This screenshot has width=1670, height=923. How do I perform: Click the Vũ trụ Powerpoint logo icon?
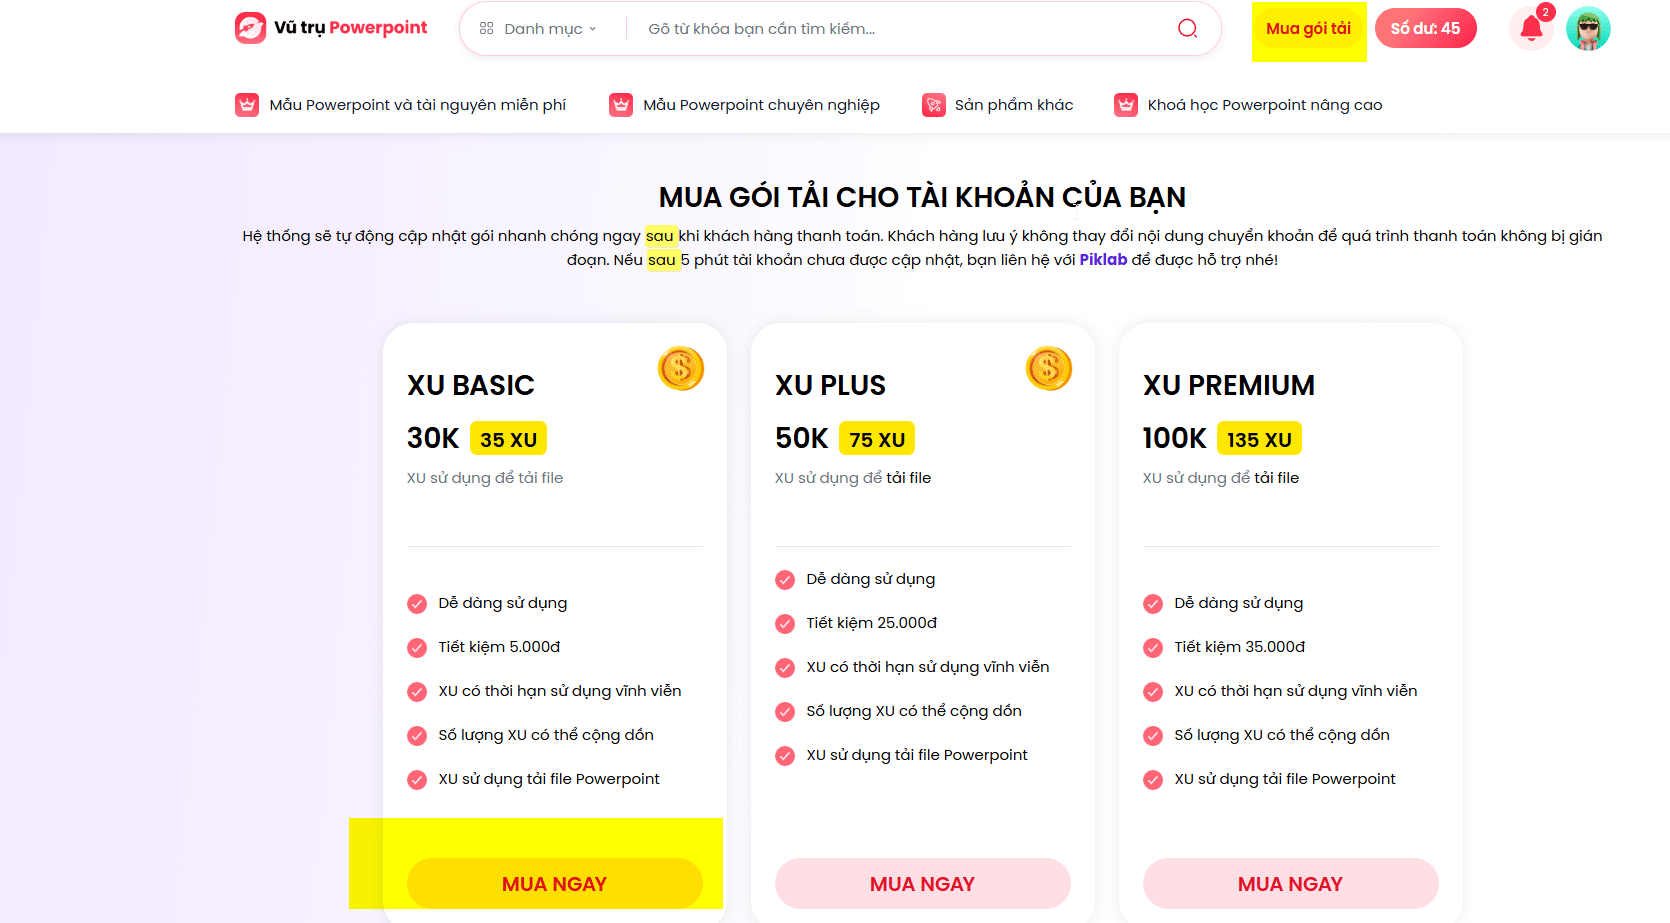point(250,28)
